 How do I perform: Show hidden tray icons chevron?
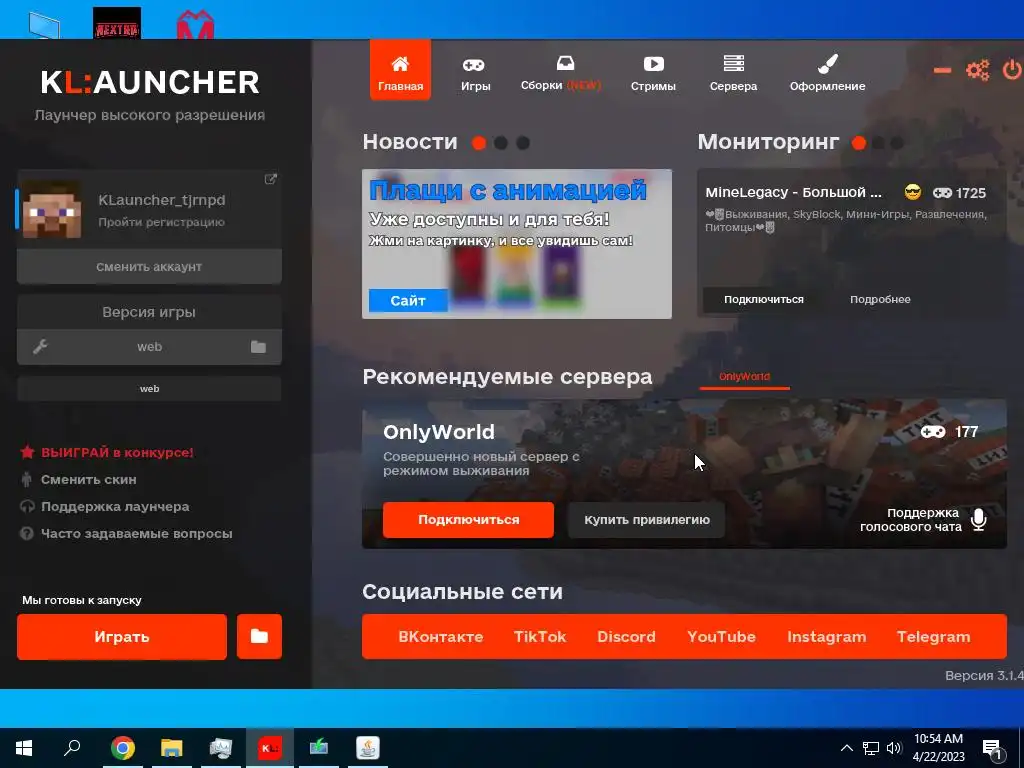(x=846, y=748)
